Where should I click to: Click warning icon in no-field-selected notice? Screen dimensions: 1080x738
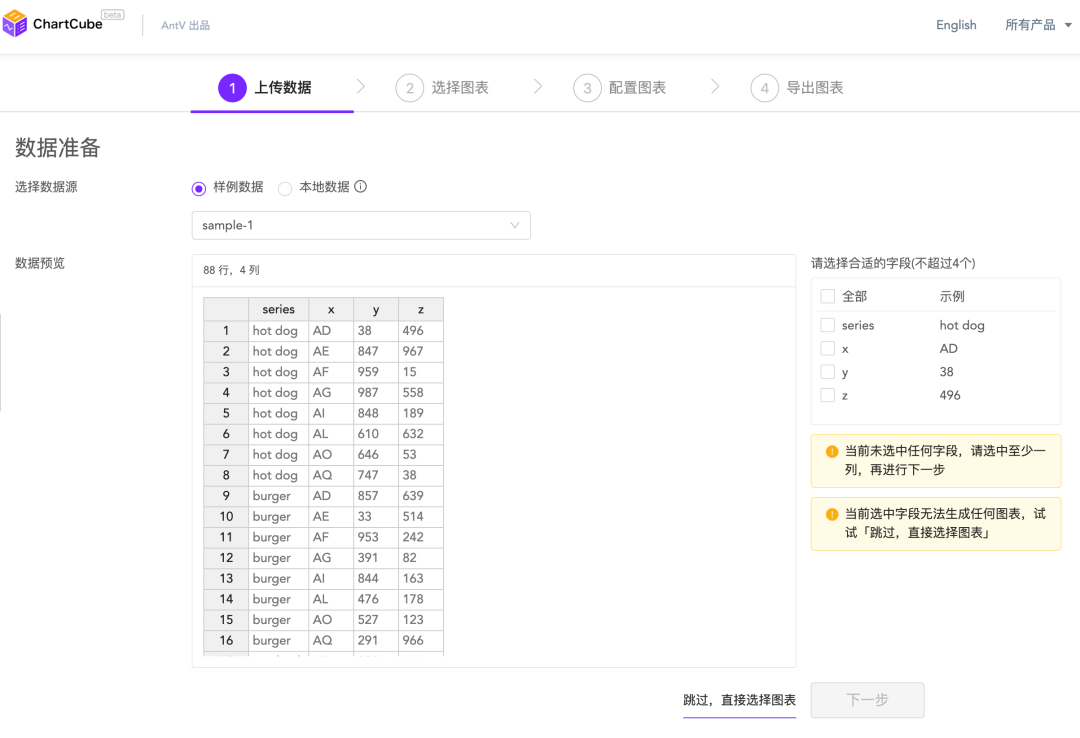832,452
